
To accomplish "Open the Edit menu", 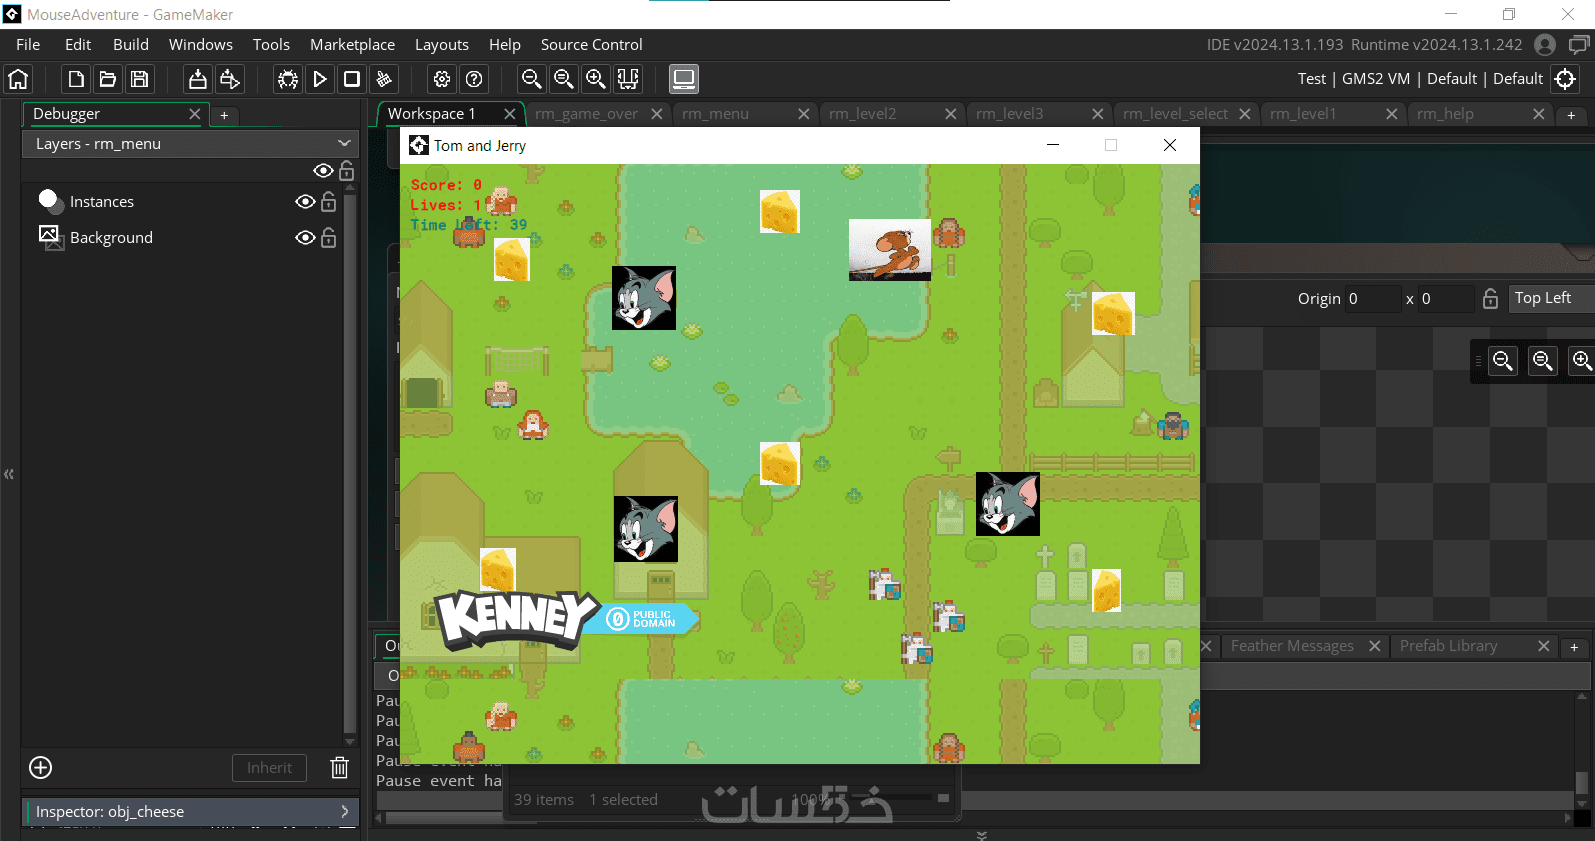I will (x=78, y=45).
